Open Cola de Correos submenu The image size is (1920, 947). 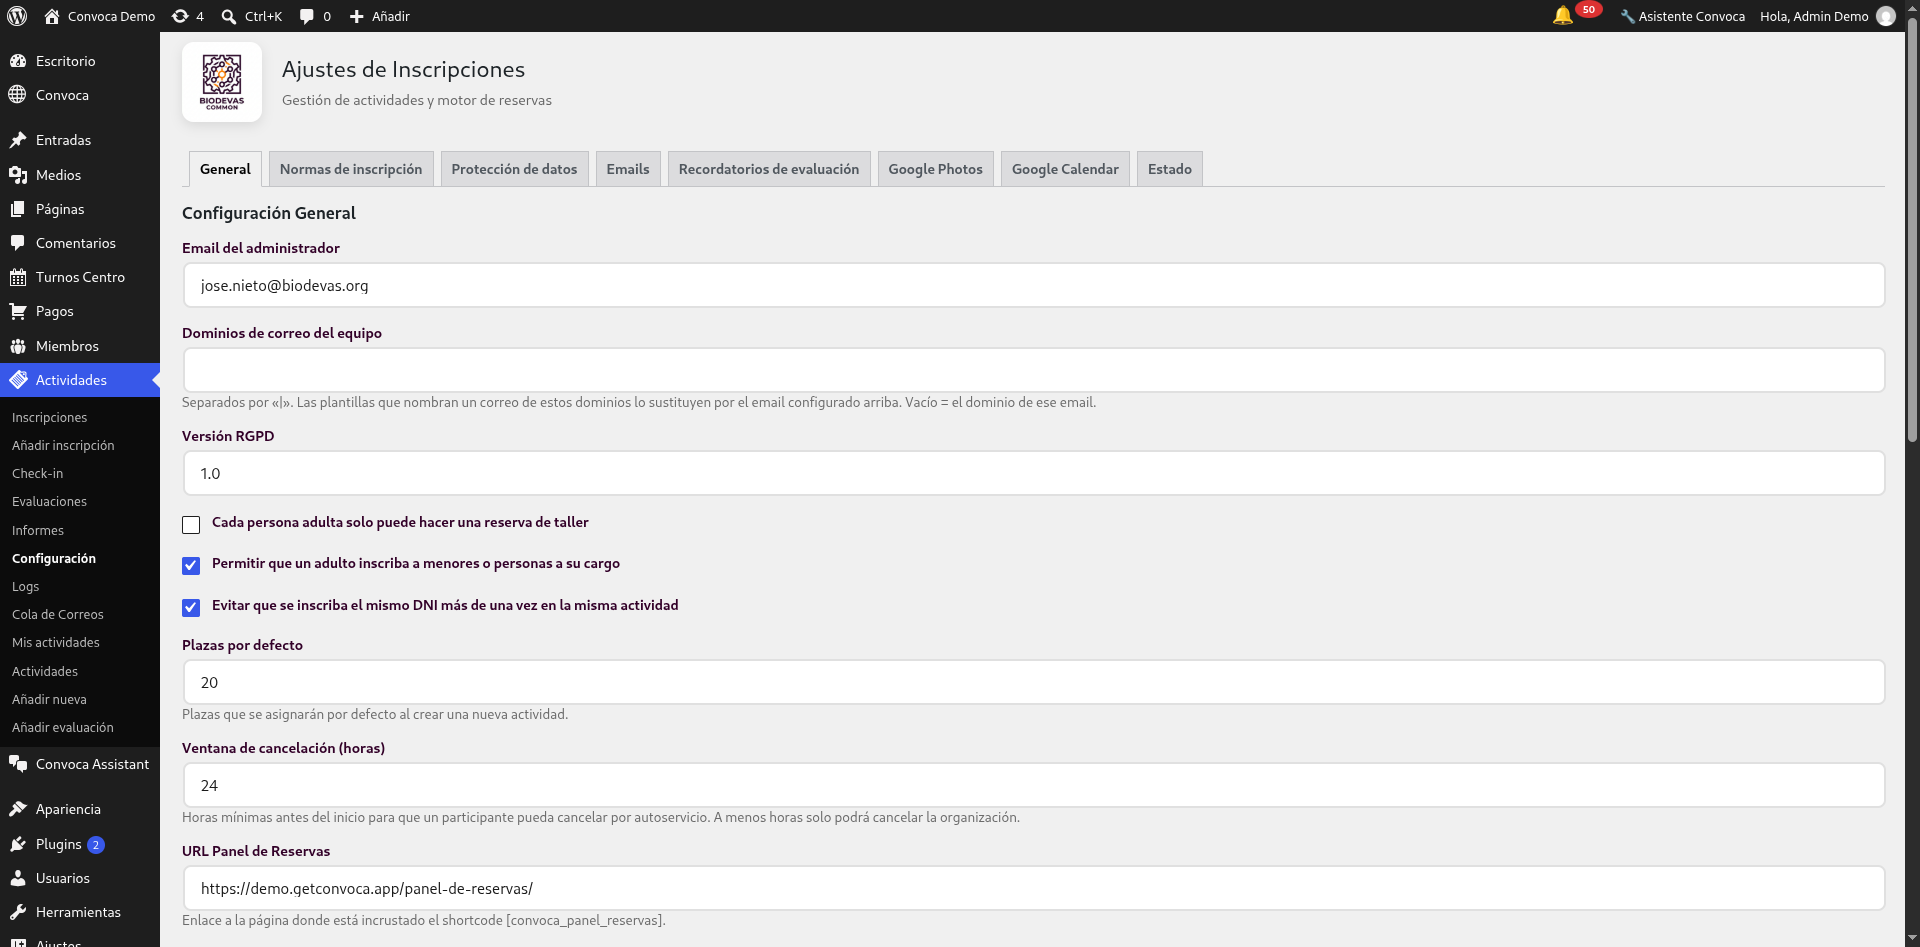click(x=58, y=614)
